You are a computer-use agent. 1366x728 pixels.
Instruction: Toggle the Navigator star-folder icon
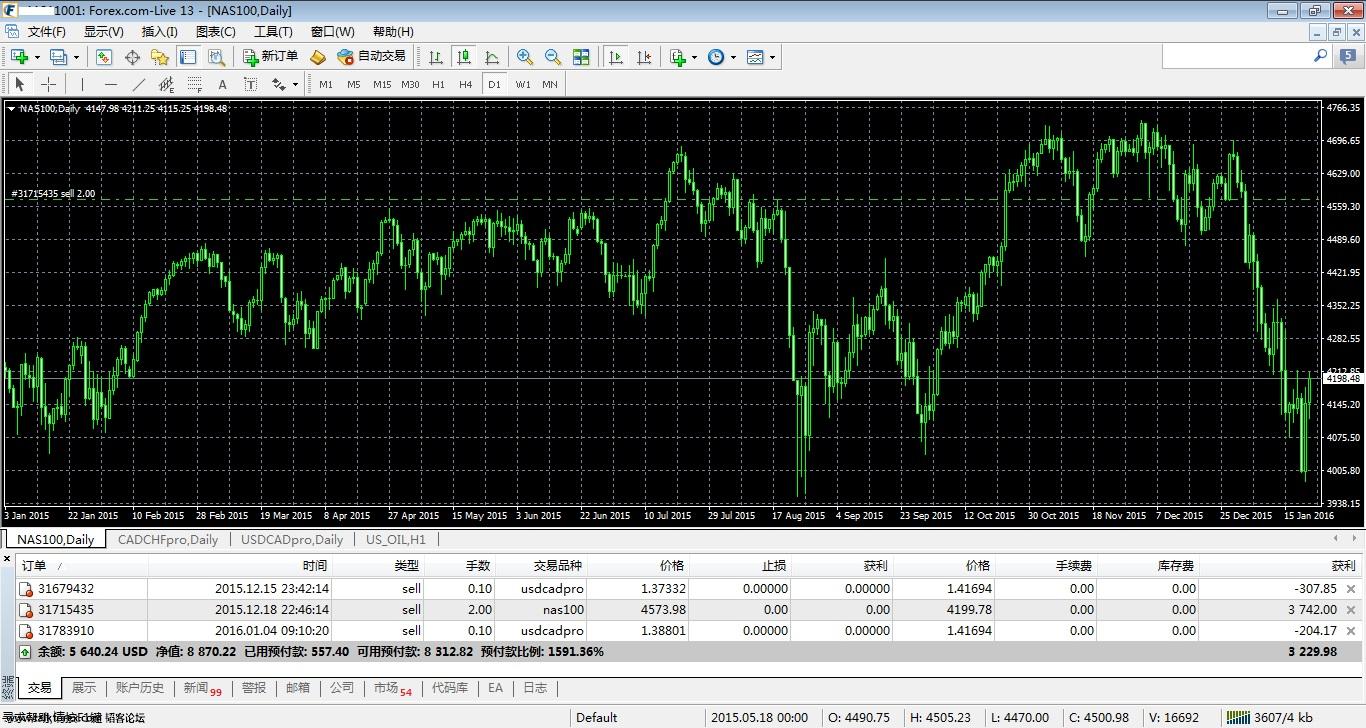pyautogui.click(x=160, y=57)
